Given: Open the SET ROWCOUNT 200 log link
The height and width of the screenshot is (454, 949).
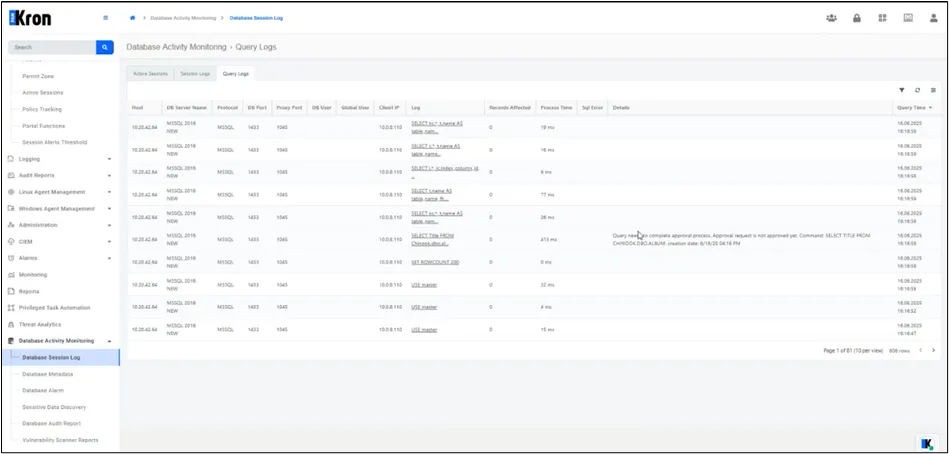Looking at the screenshot, I should click(x=433, y=262).
